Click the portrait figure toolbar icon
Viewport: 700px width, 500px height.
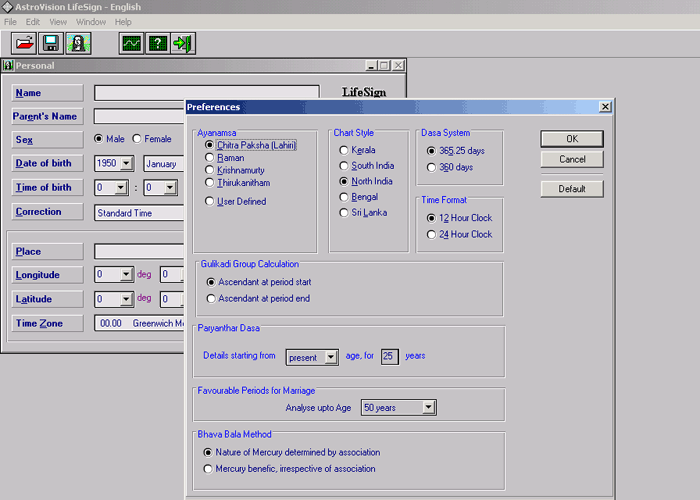pyautogui.click(x=78, y=43)
